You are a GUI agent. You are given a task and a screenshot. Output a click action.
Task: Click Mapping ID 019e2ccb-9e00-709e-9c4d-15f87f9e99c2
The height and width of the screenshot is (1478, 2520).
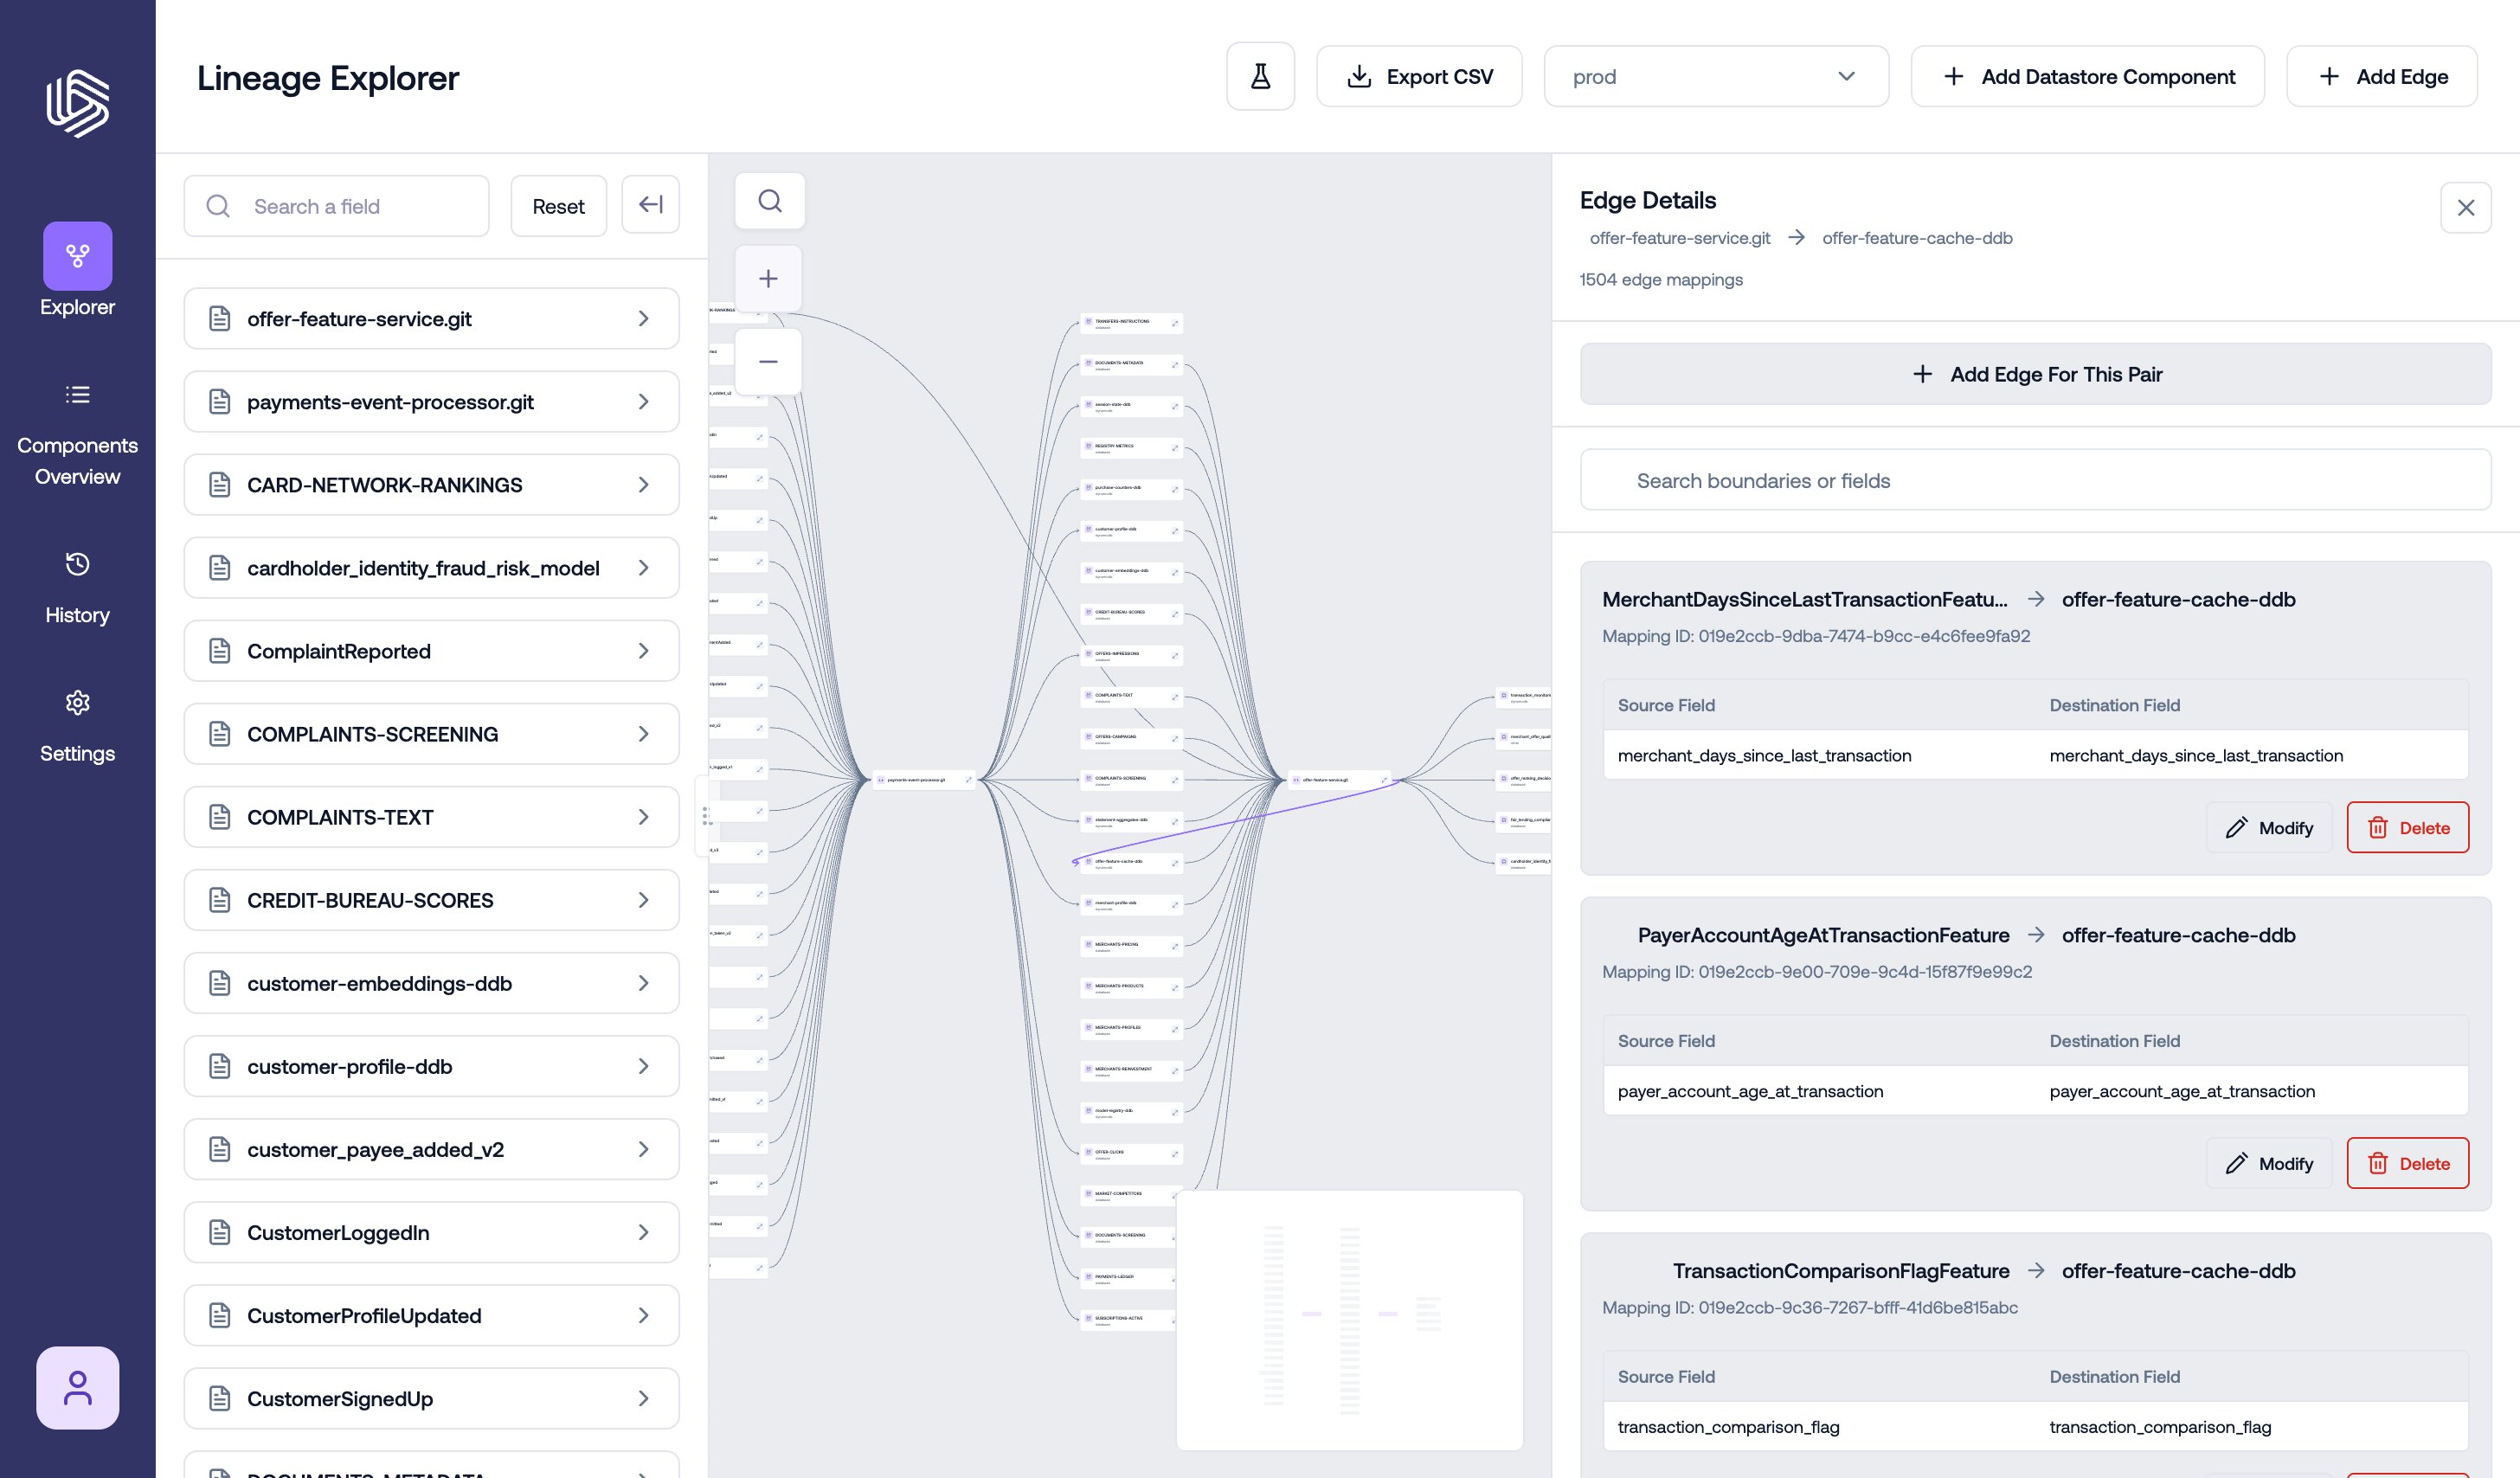pyautogui.click(x=1816, y=972)
